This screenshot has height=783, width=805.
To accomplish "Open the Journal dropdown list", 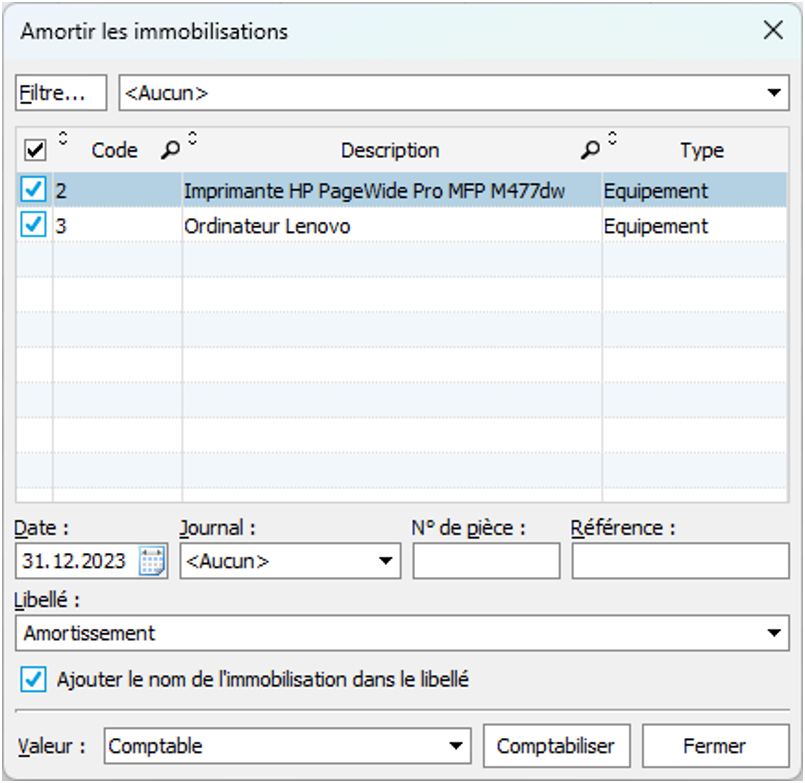I will (387, 561).
